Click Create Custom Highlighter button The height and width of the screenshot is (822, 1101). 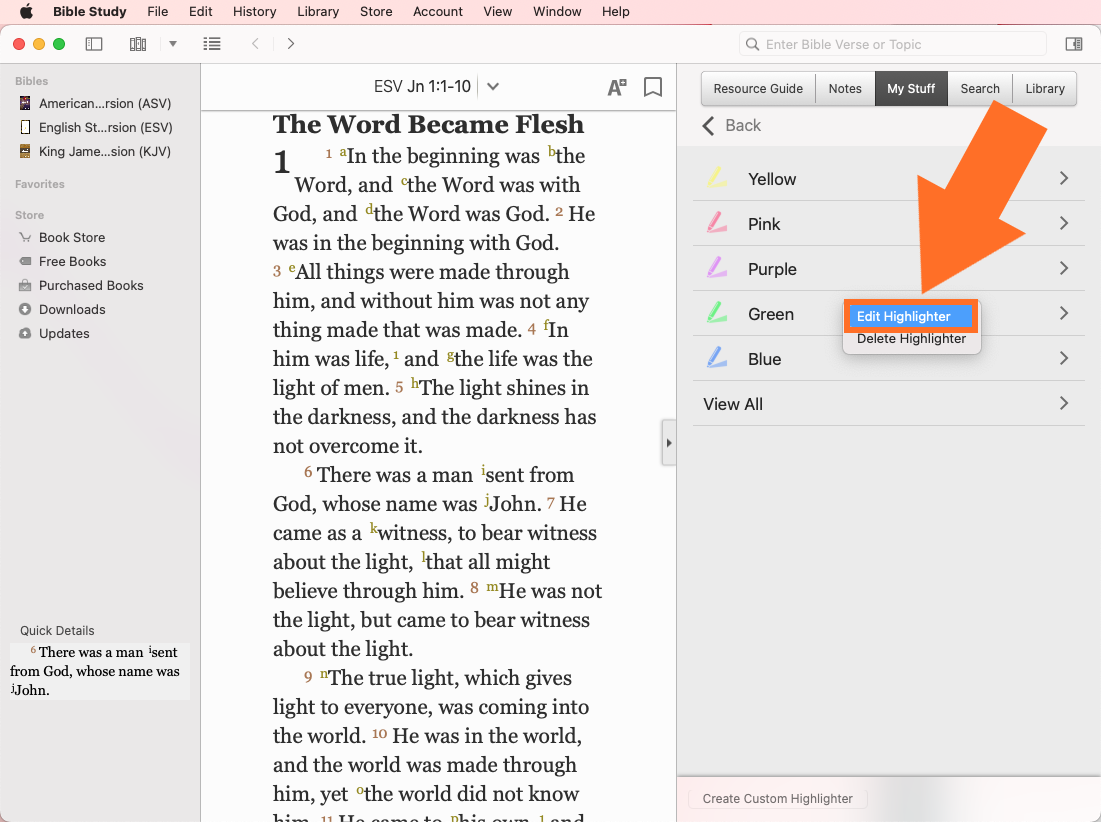pos(777,798)
